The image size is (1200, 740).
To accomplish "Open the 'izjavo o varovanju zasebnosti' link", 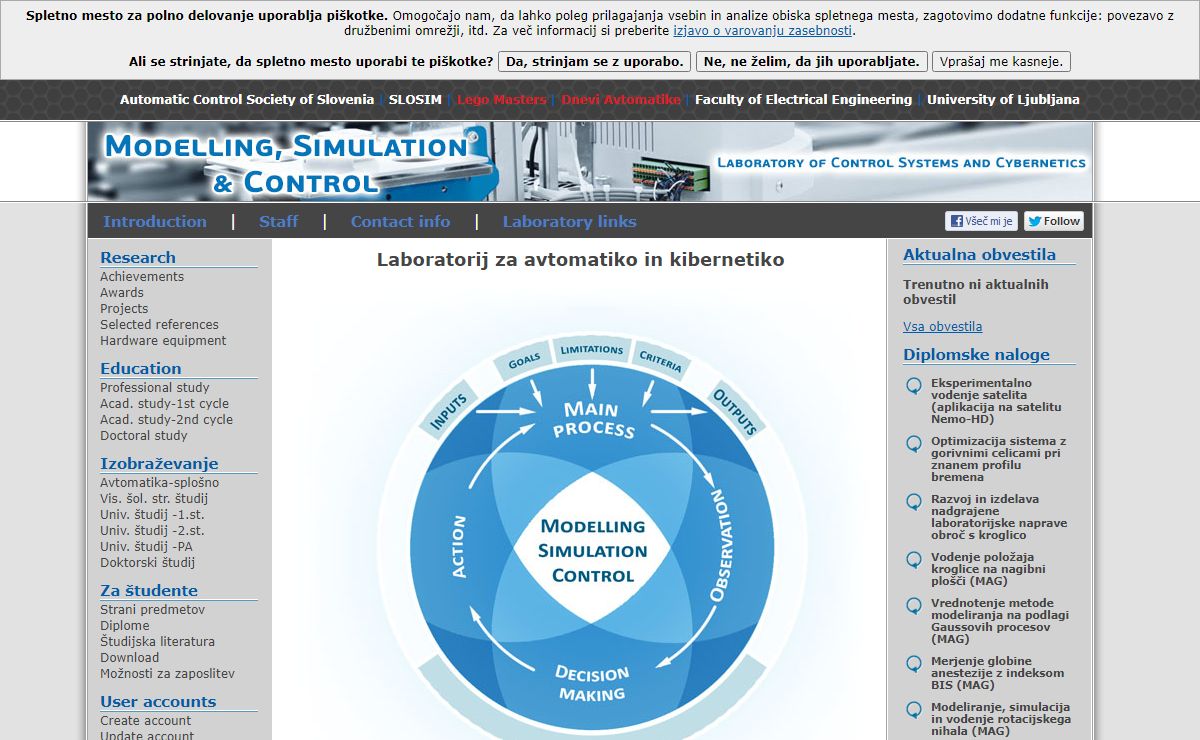I will point(762,31).
